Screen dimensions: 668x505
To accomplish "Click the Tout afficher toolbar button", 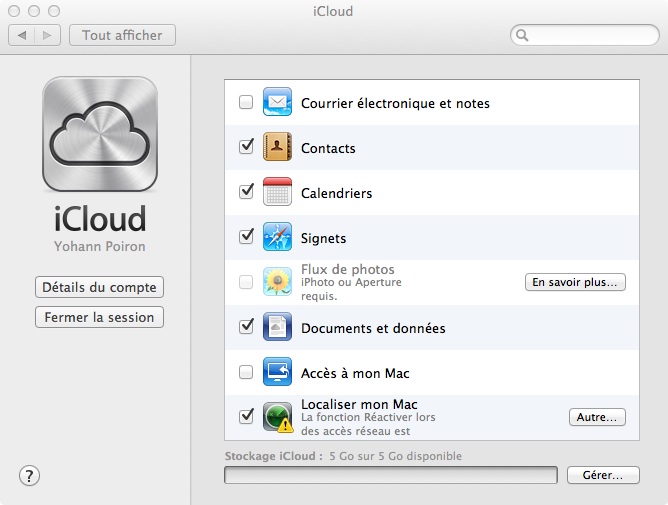I will click(122, 35).
